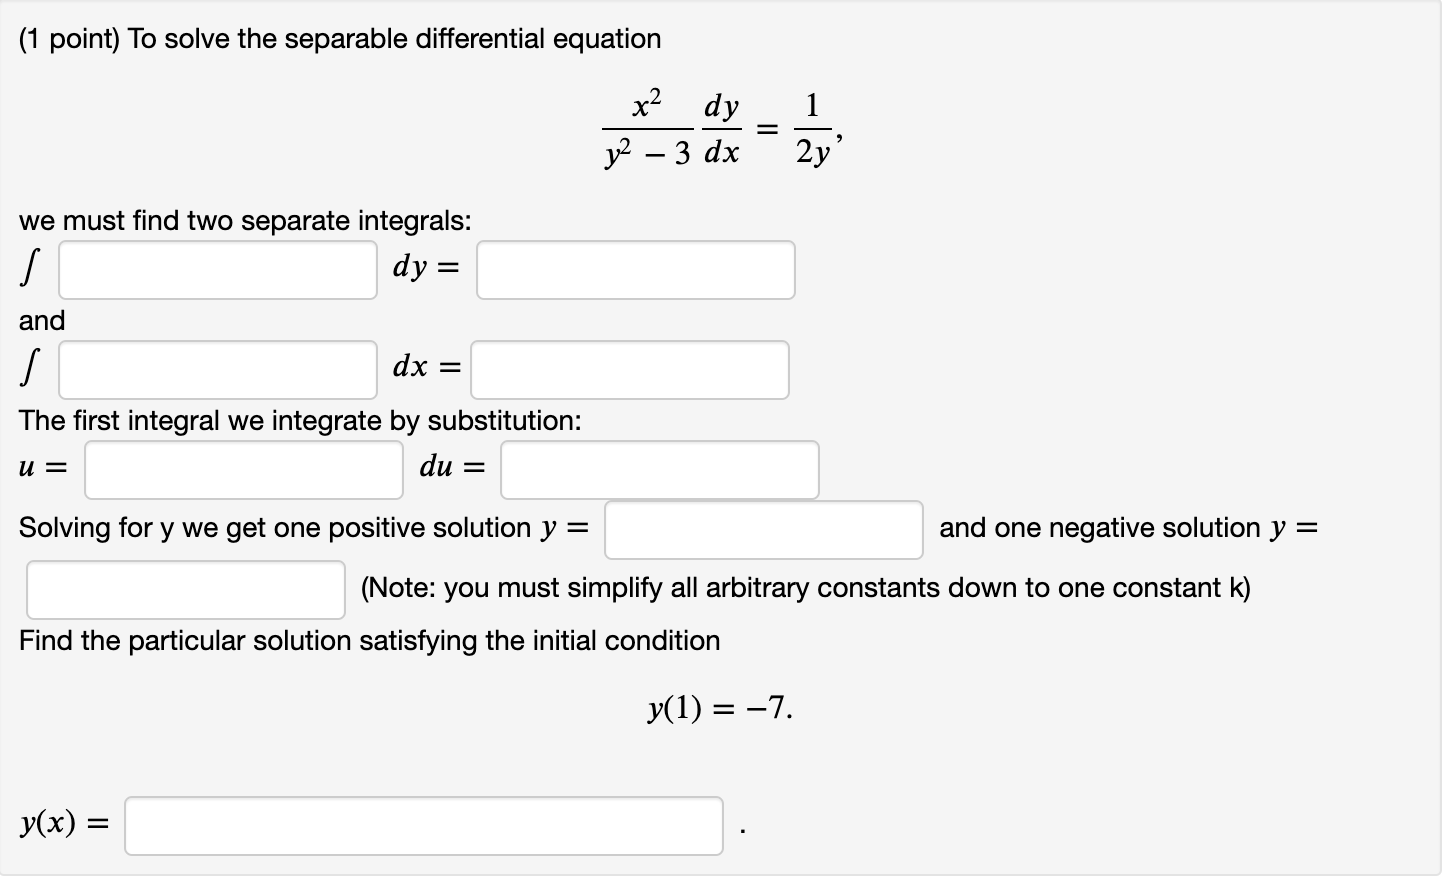Click the integral sign before the dx box

pos(29,365)
